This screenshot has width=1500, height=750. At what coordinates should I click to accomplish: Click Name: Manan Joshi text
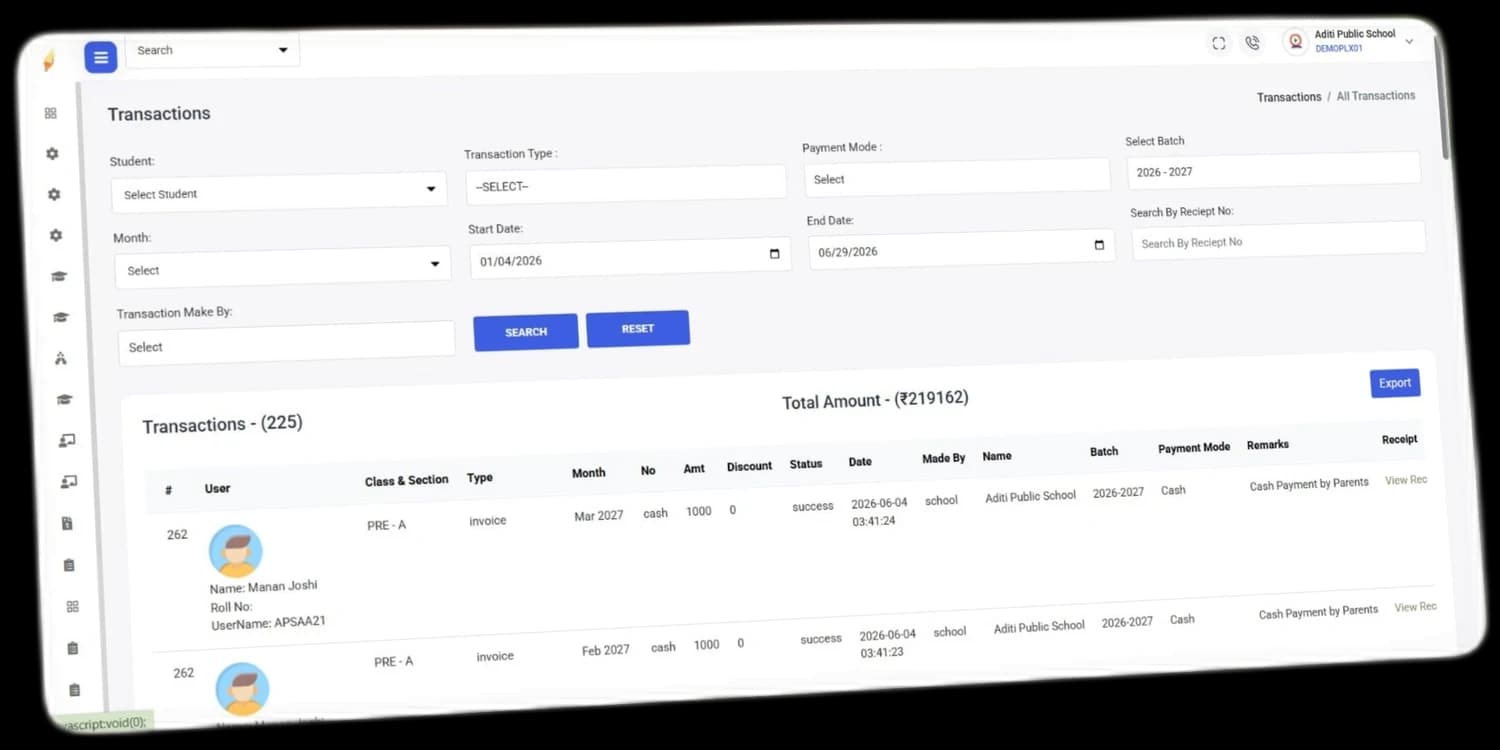[264, 587]
